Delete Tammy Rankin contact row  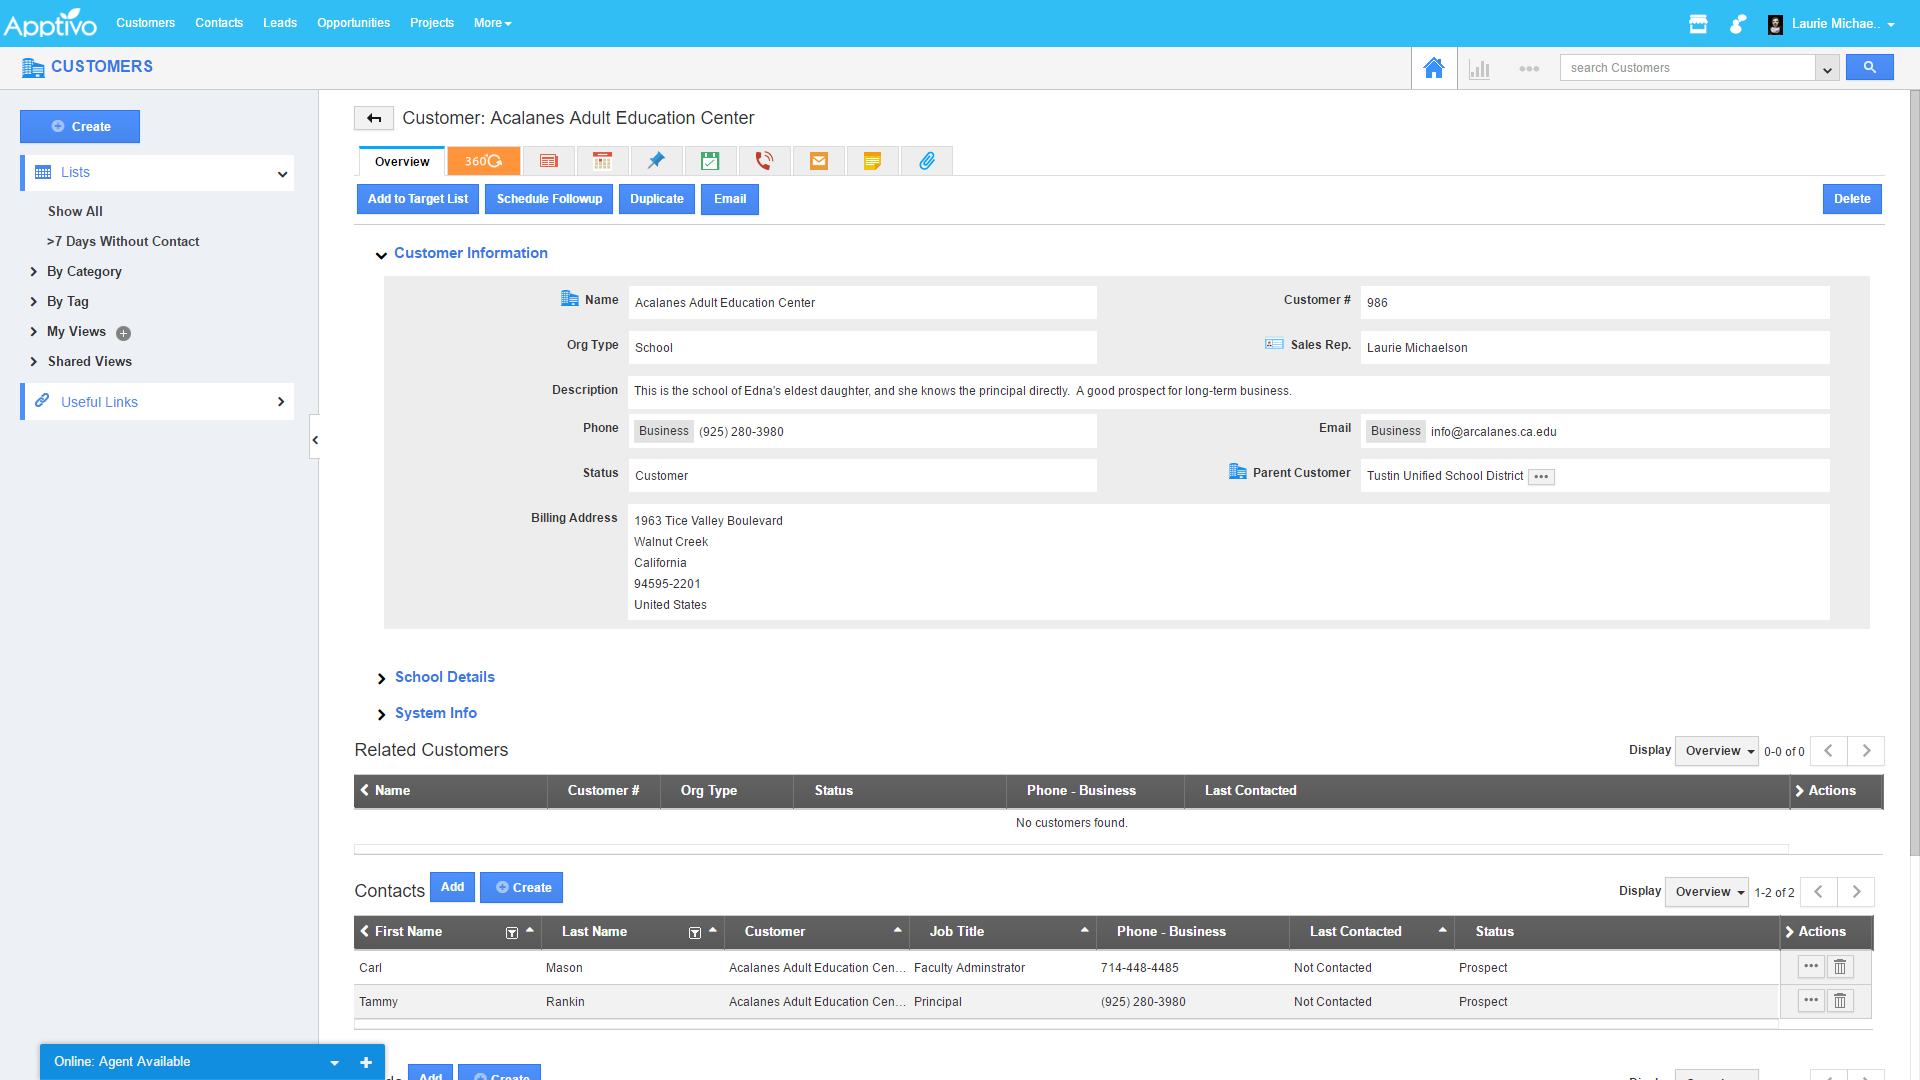pos(1840,1001)
